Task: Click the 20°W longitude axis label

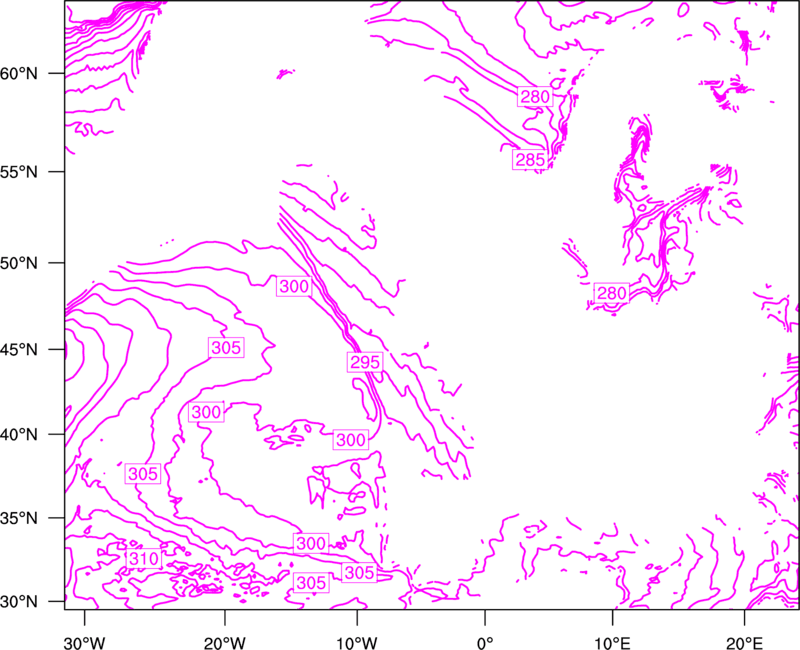Action: pos(225,643)
